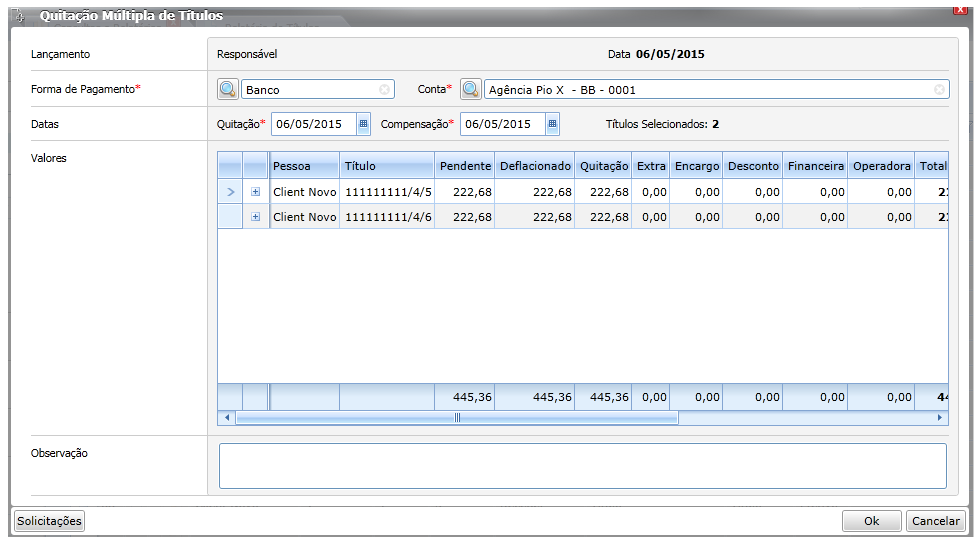This screenshot has height=540, width=976.
Task: Clear the Agência Pio X account field
Action: tap(939, 90)
